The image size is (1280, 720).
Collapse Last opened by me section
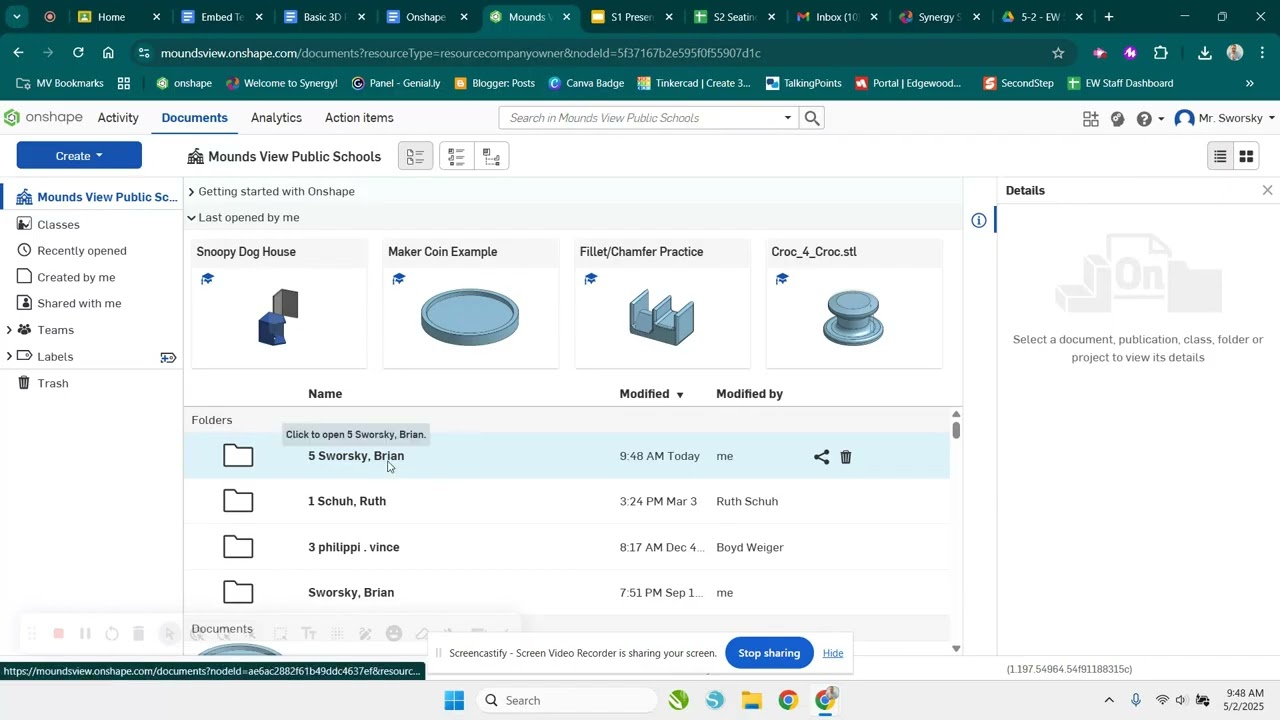191,218
